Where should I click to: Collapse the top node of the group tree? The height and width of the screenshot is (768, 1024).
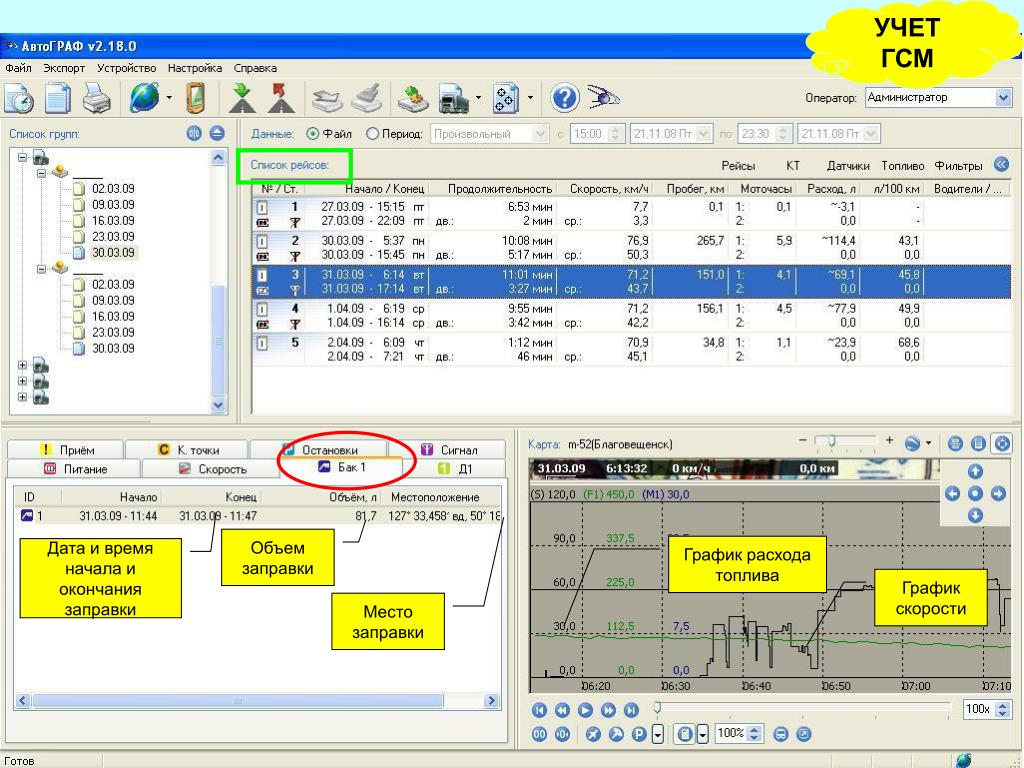23,157
